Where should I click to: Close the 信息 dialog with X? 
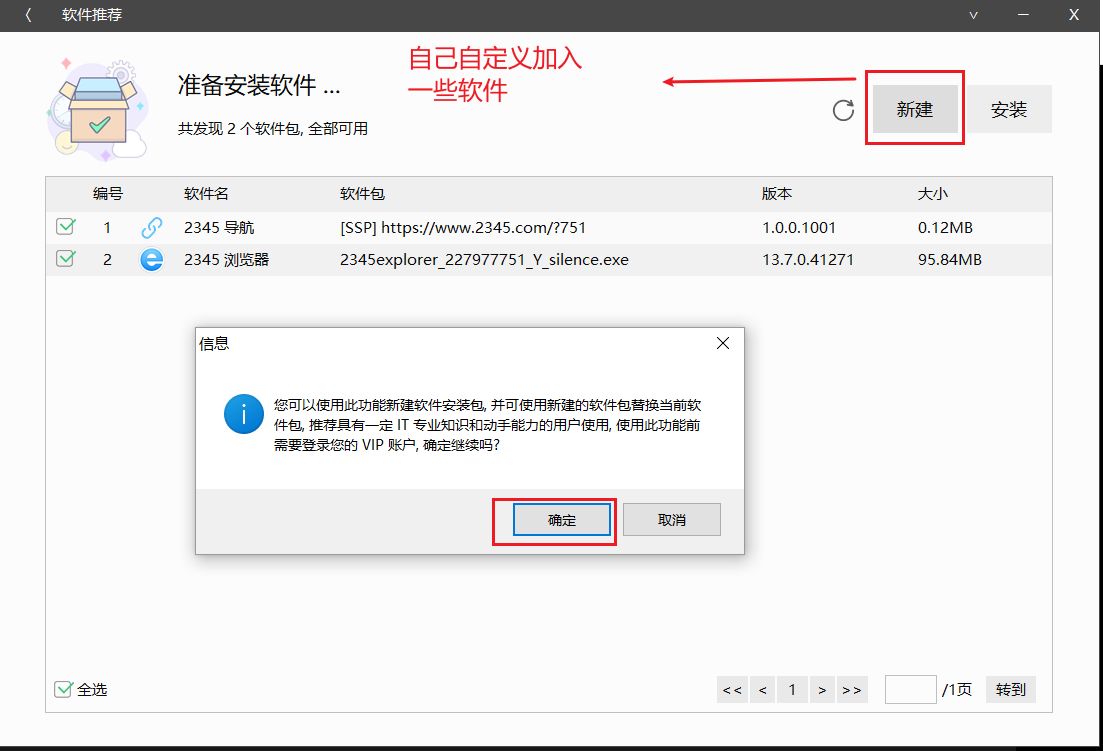(723, 343)
